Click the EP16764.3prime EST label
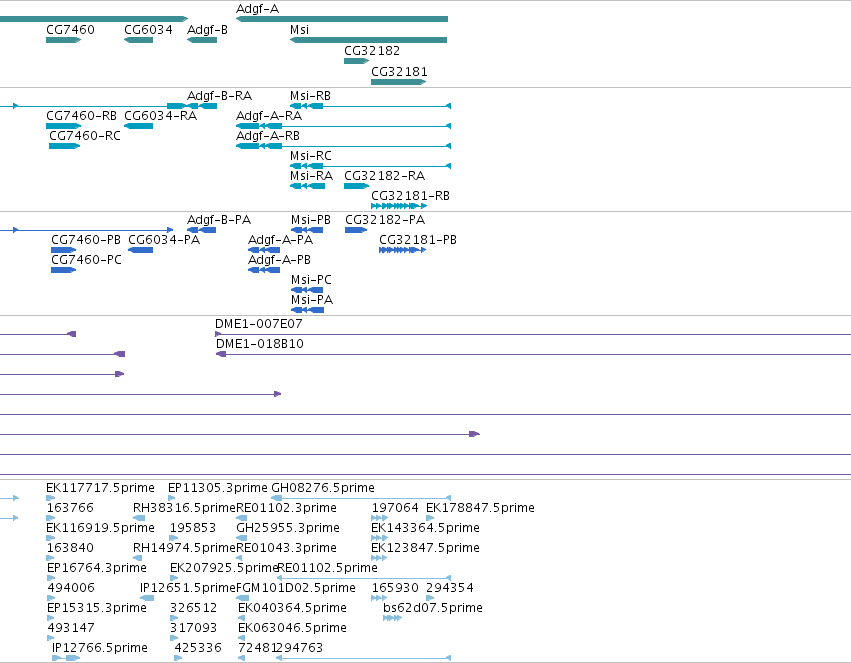Screen dimensions: 851x663 tap(97, 569)
